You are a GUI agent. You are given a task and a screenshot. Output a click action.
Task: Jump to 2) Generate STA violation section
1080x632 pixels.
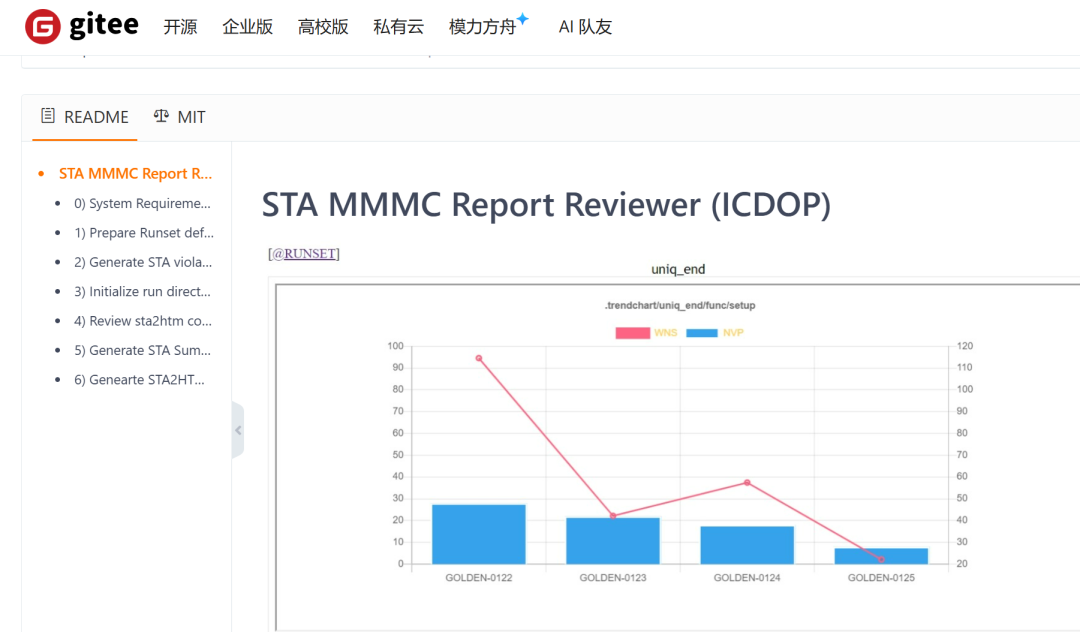click(x=143, y=262)
